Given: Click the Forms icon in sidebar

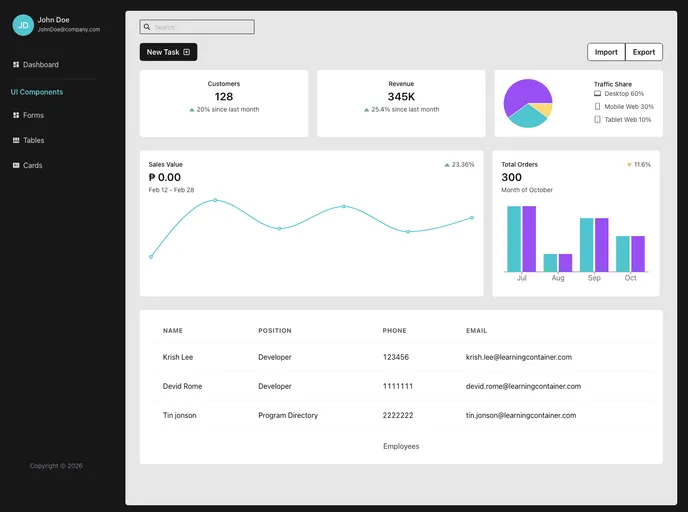Looking at the screenshot, I should pyautogui.click(x=16, y=115).
